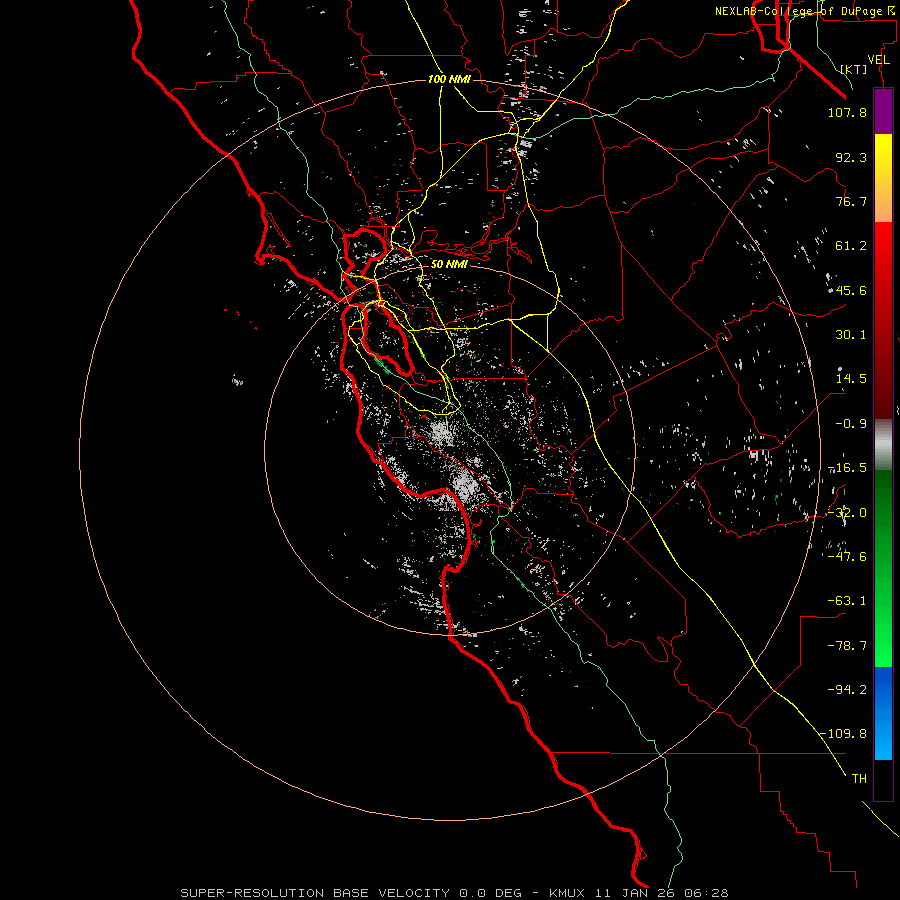Select the "-0.9" velocity scale value
900x900 pixels.
point(851,424)
